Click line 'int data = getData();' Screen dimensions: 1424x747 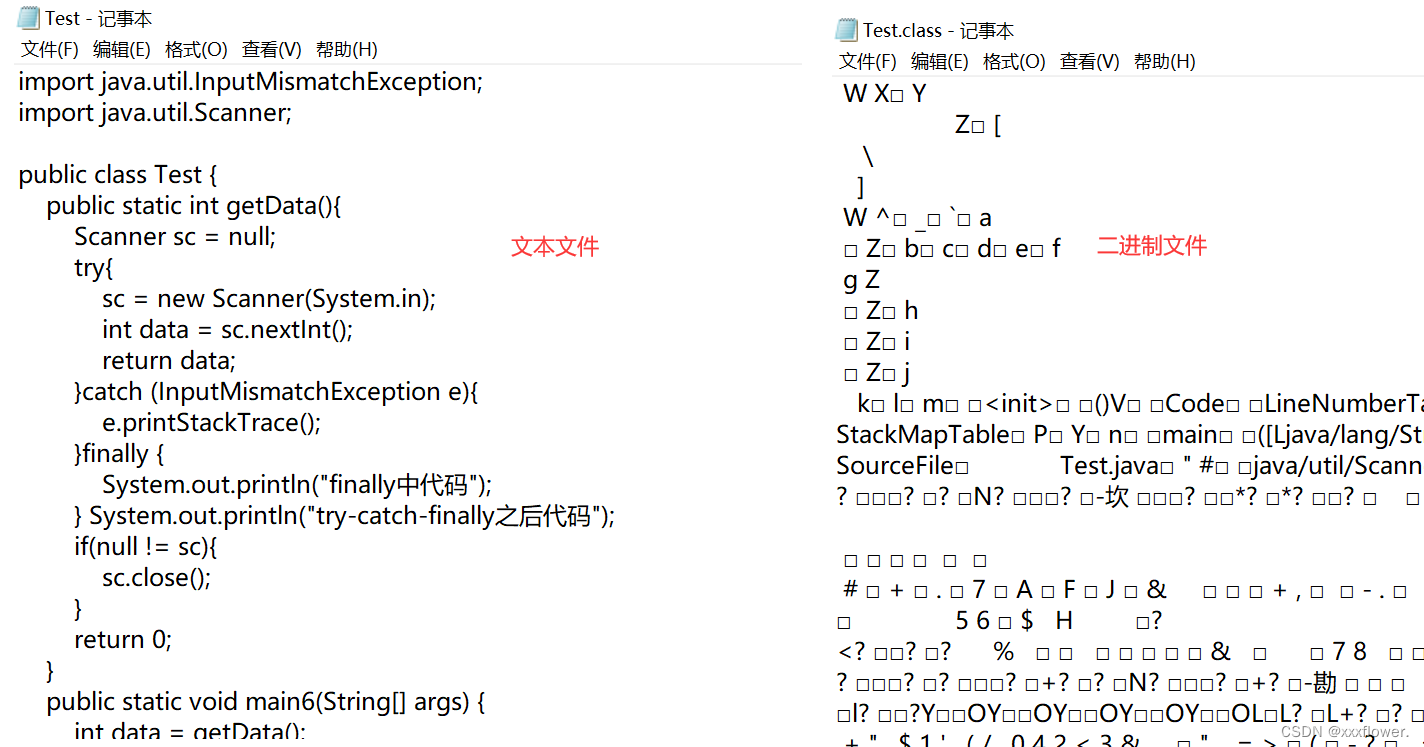pos(190,733)
